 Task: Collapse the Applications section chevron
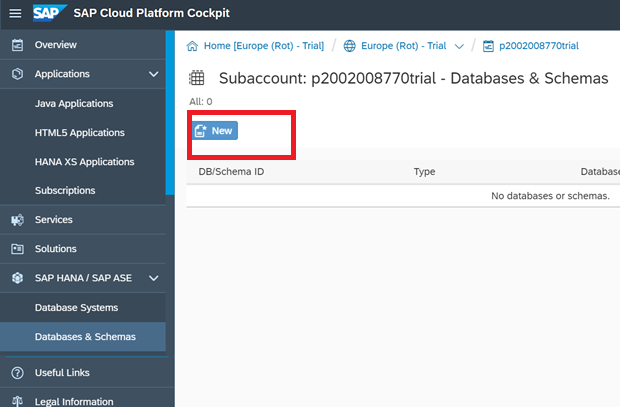(153, 74)
